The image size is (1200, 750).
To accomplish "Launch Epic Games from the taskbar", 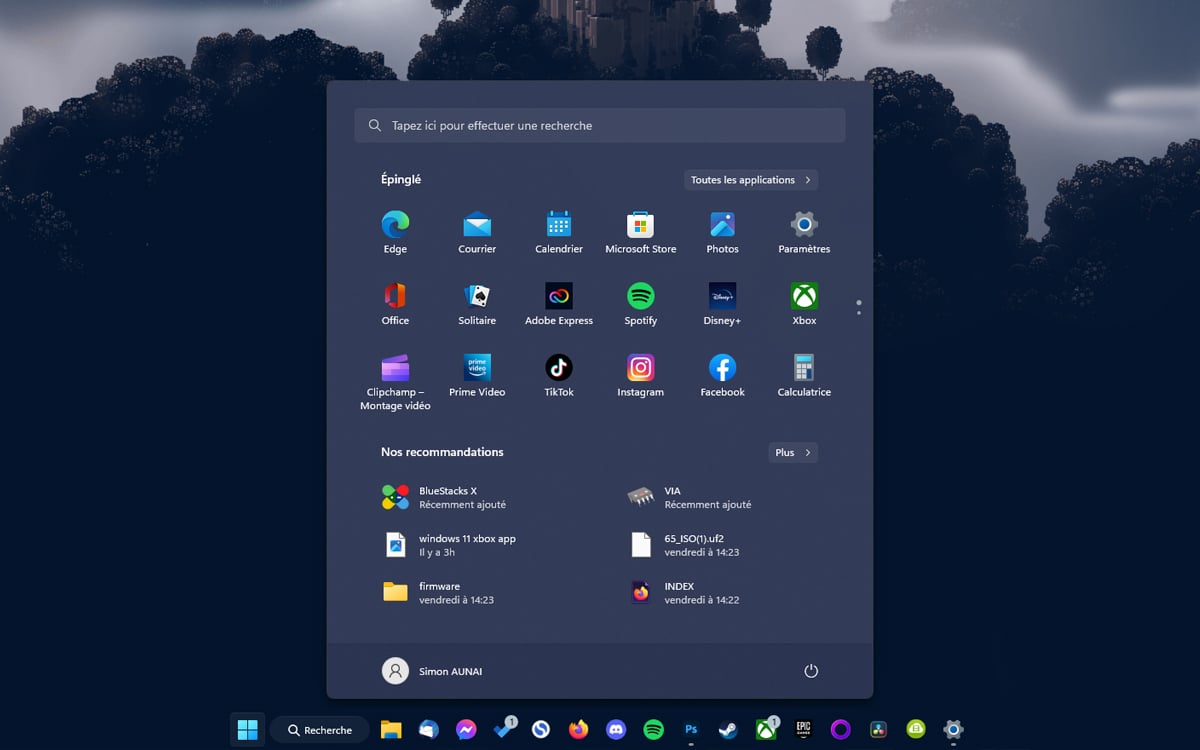I will (803, 730).
